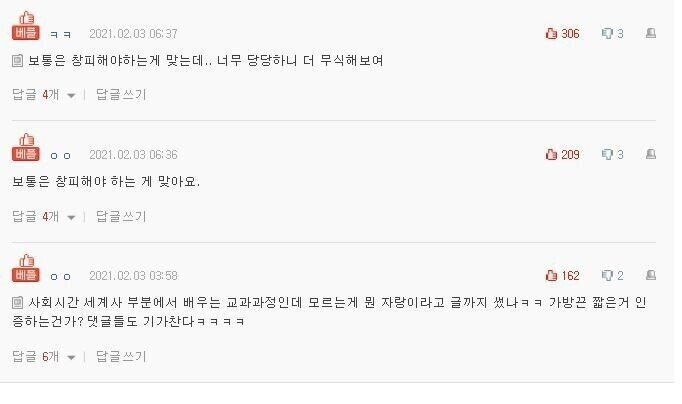Report the comment posted at 03:58

coord(651,276)
